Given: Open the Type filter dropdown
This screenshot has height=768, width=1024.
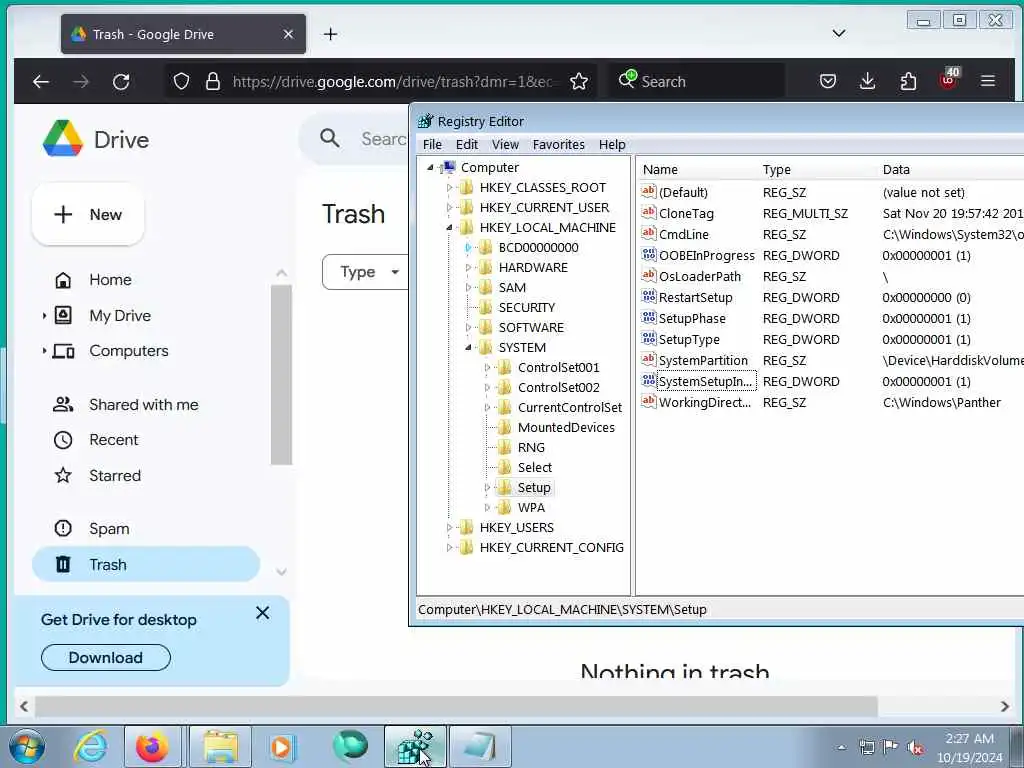Looking at the screenshot, I should [x=366, y=272].
